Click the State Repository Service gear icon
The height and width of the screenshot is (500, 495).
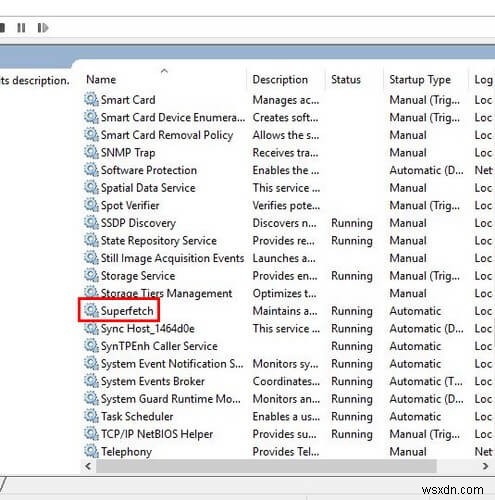tap(91, 240)
